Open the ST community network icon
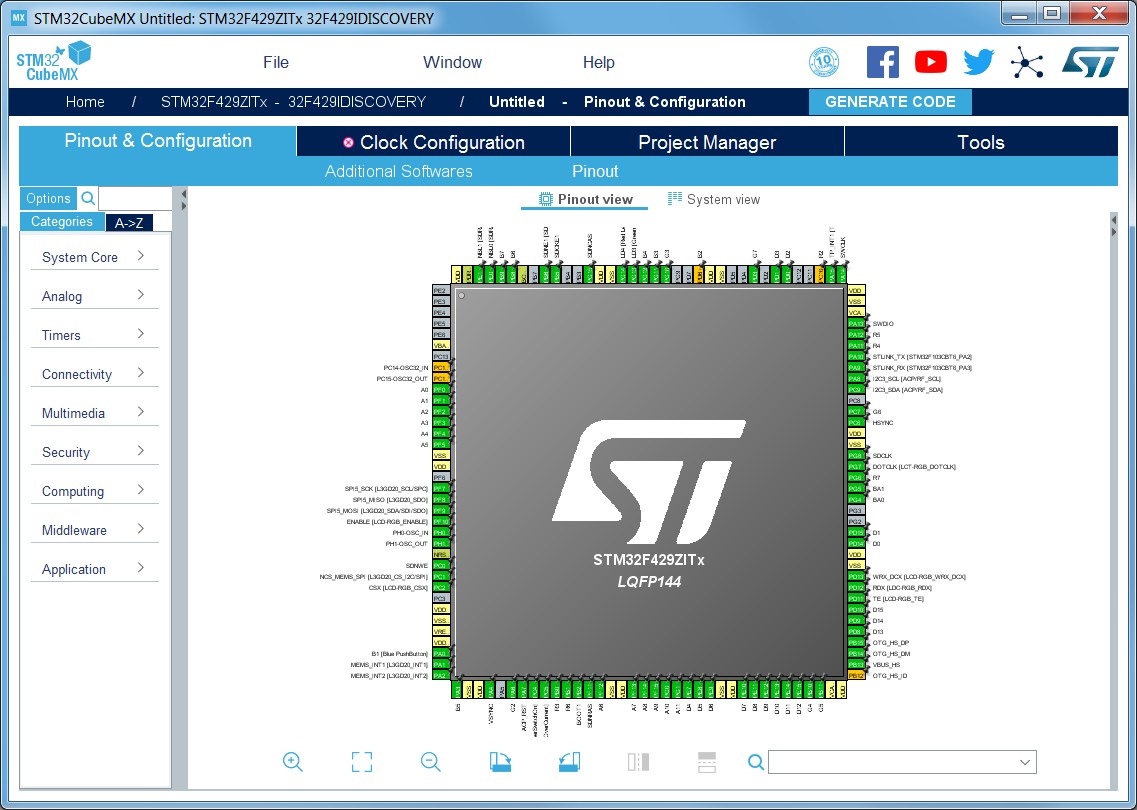 1027,62
